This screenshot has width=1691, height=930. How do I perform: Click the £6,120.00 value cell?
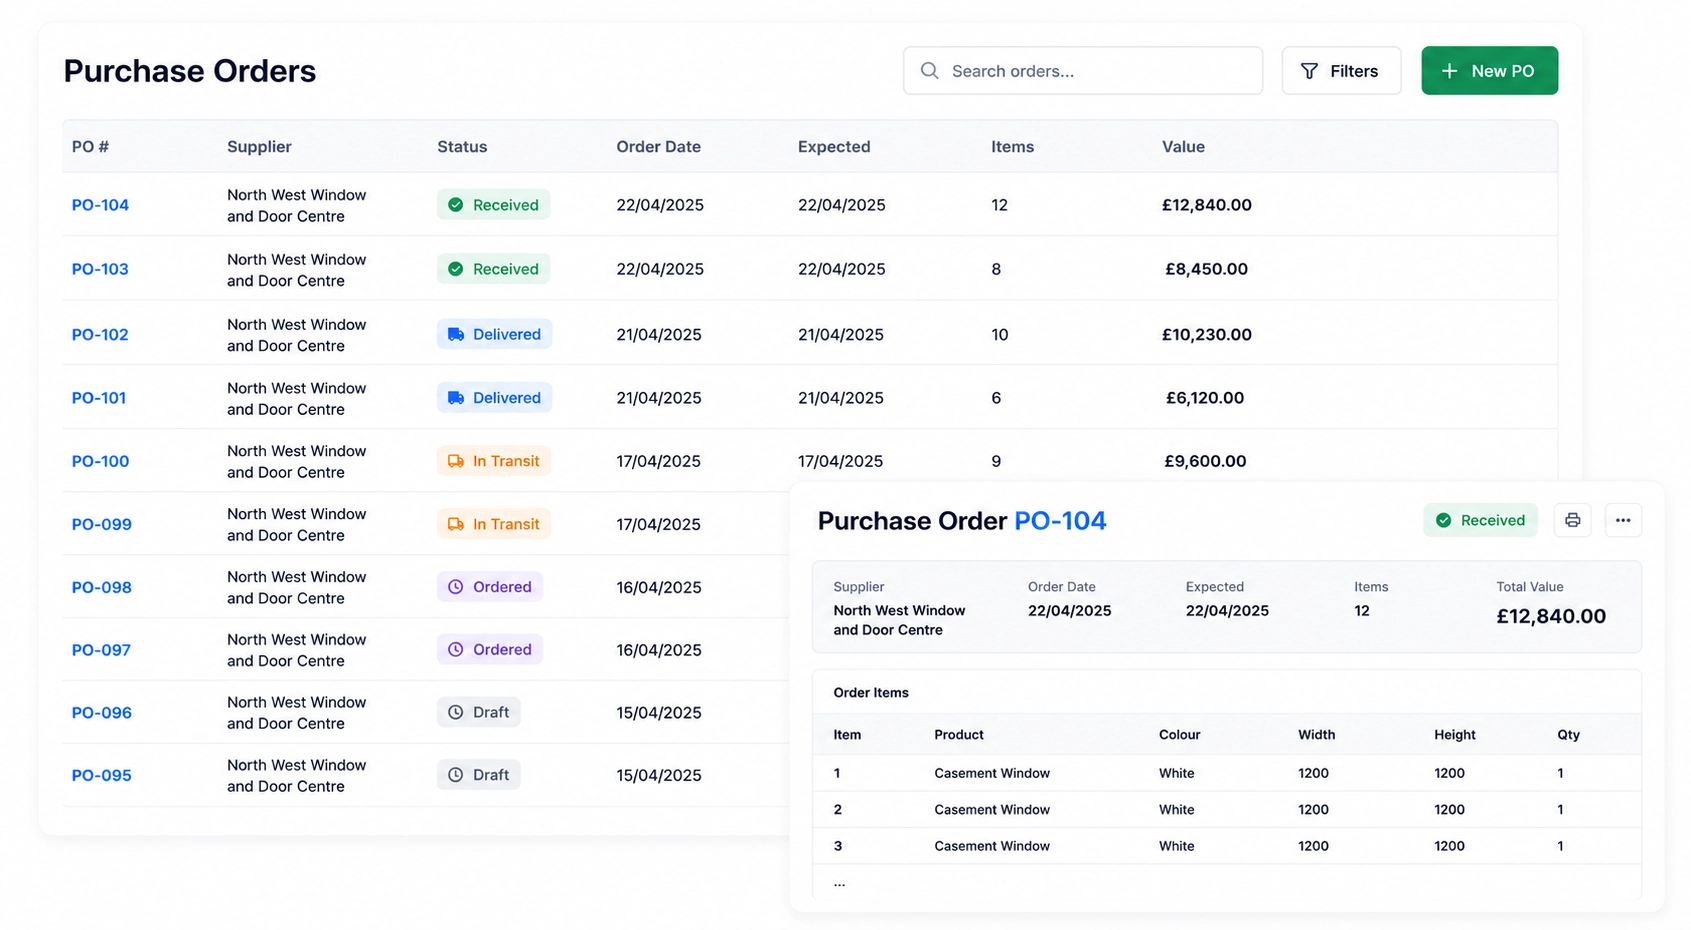point(1205,398)
